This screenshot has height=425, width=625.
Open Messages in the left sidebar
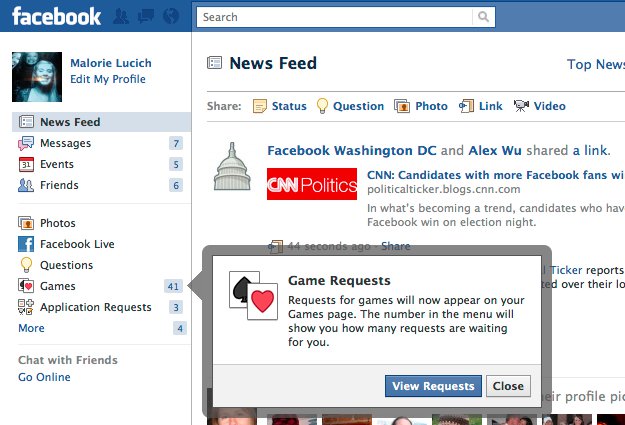click(x=65, y=143)
